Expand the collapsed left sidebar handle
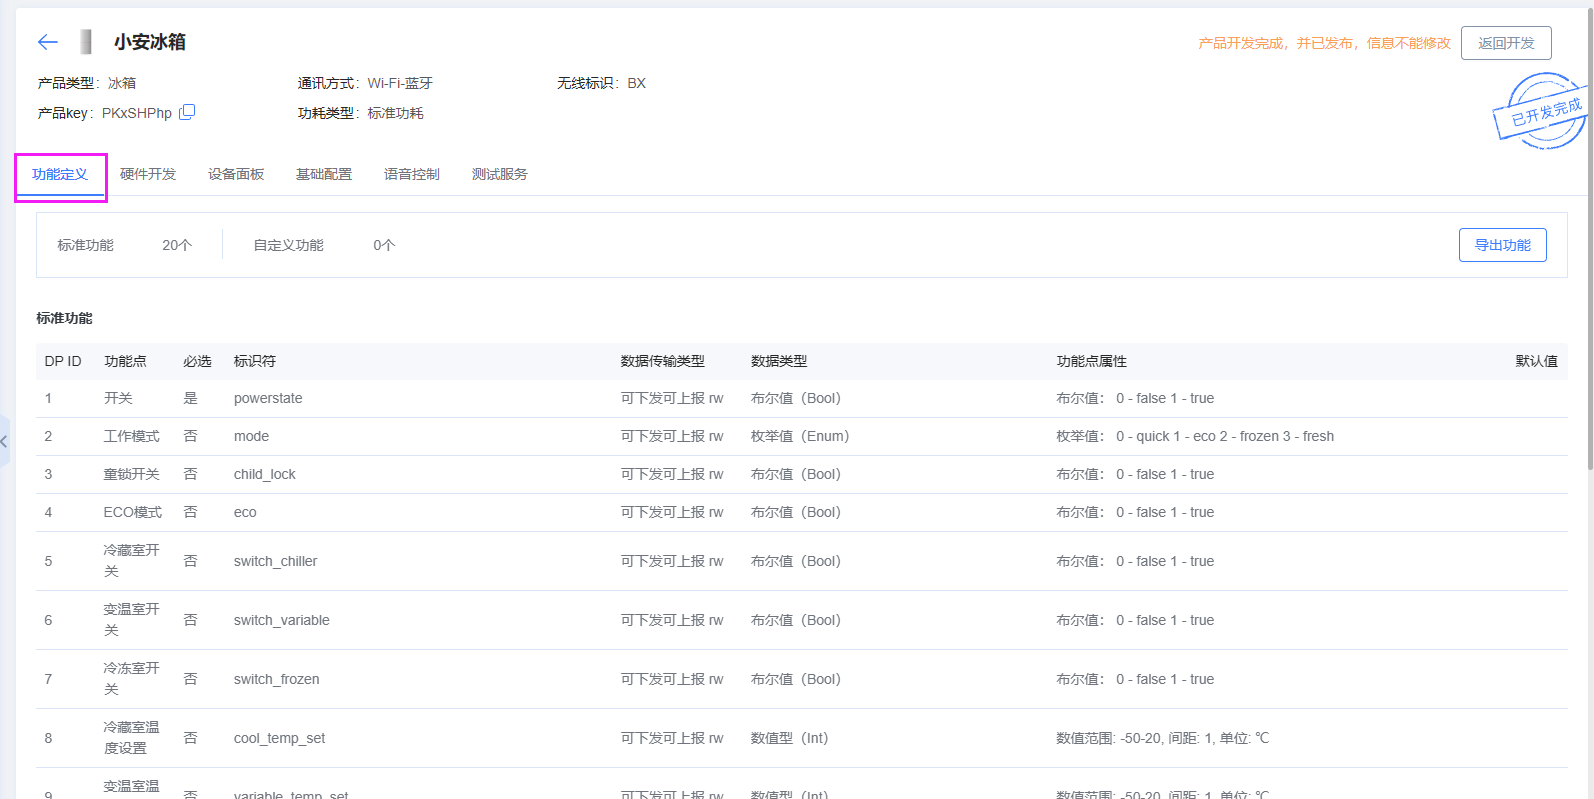The image size is (1594, 799). tap(4, 441)
